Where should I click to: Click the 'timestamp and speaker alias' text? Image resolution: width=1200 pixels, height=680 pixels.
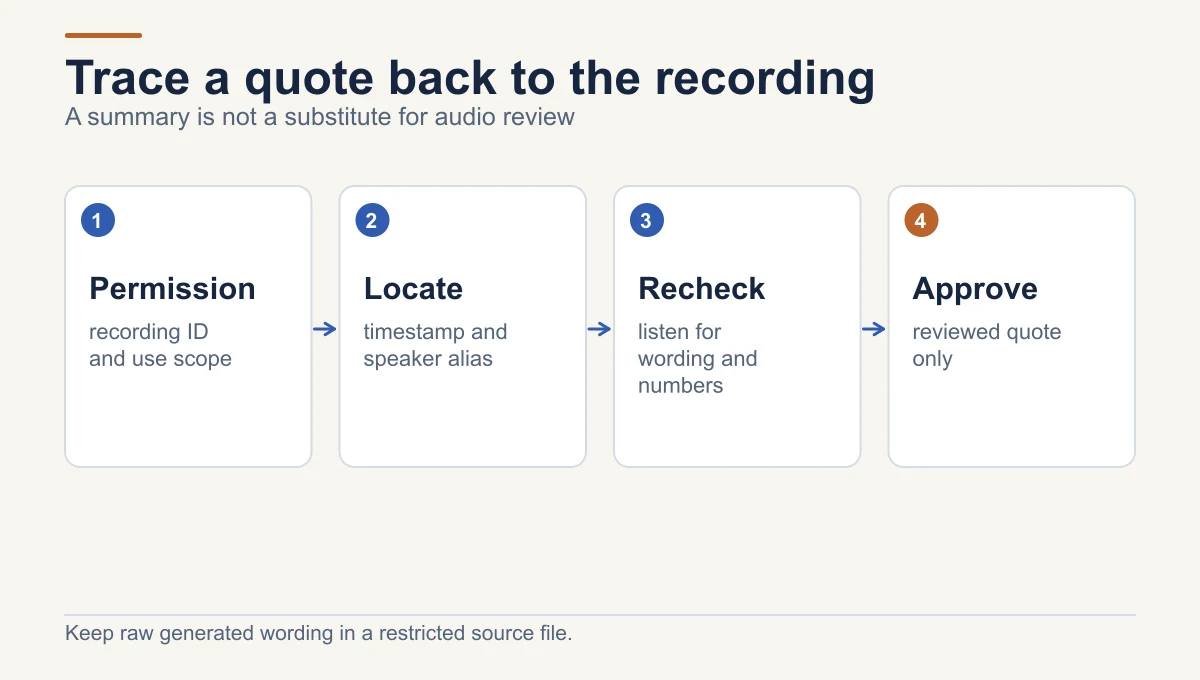click(435, 345)
